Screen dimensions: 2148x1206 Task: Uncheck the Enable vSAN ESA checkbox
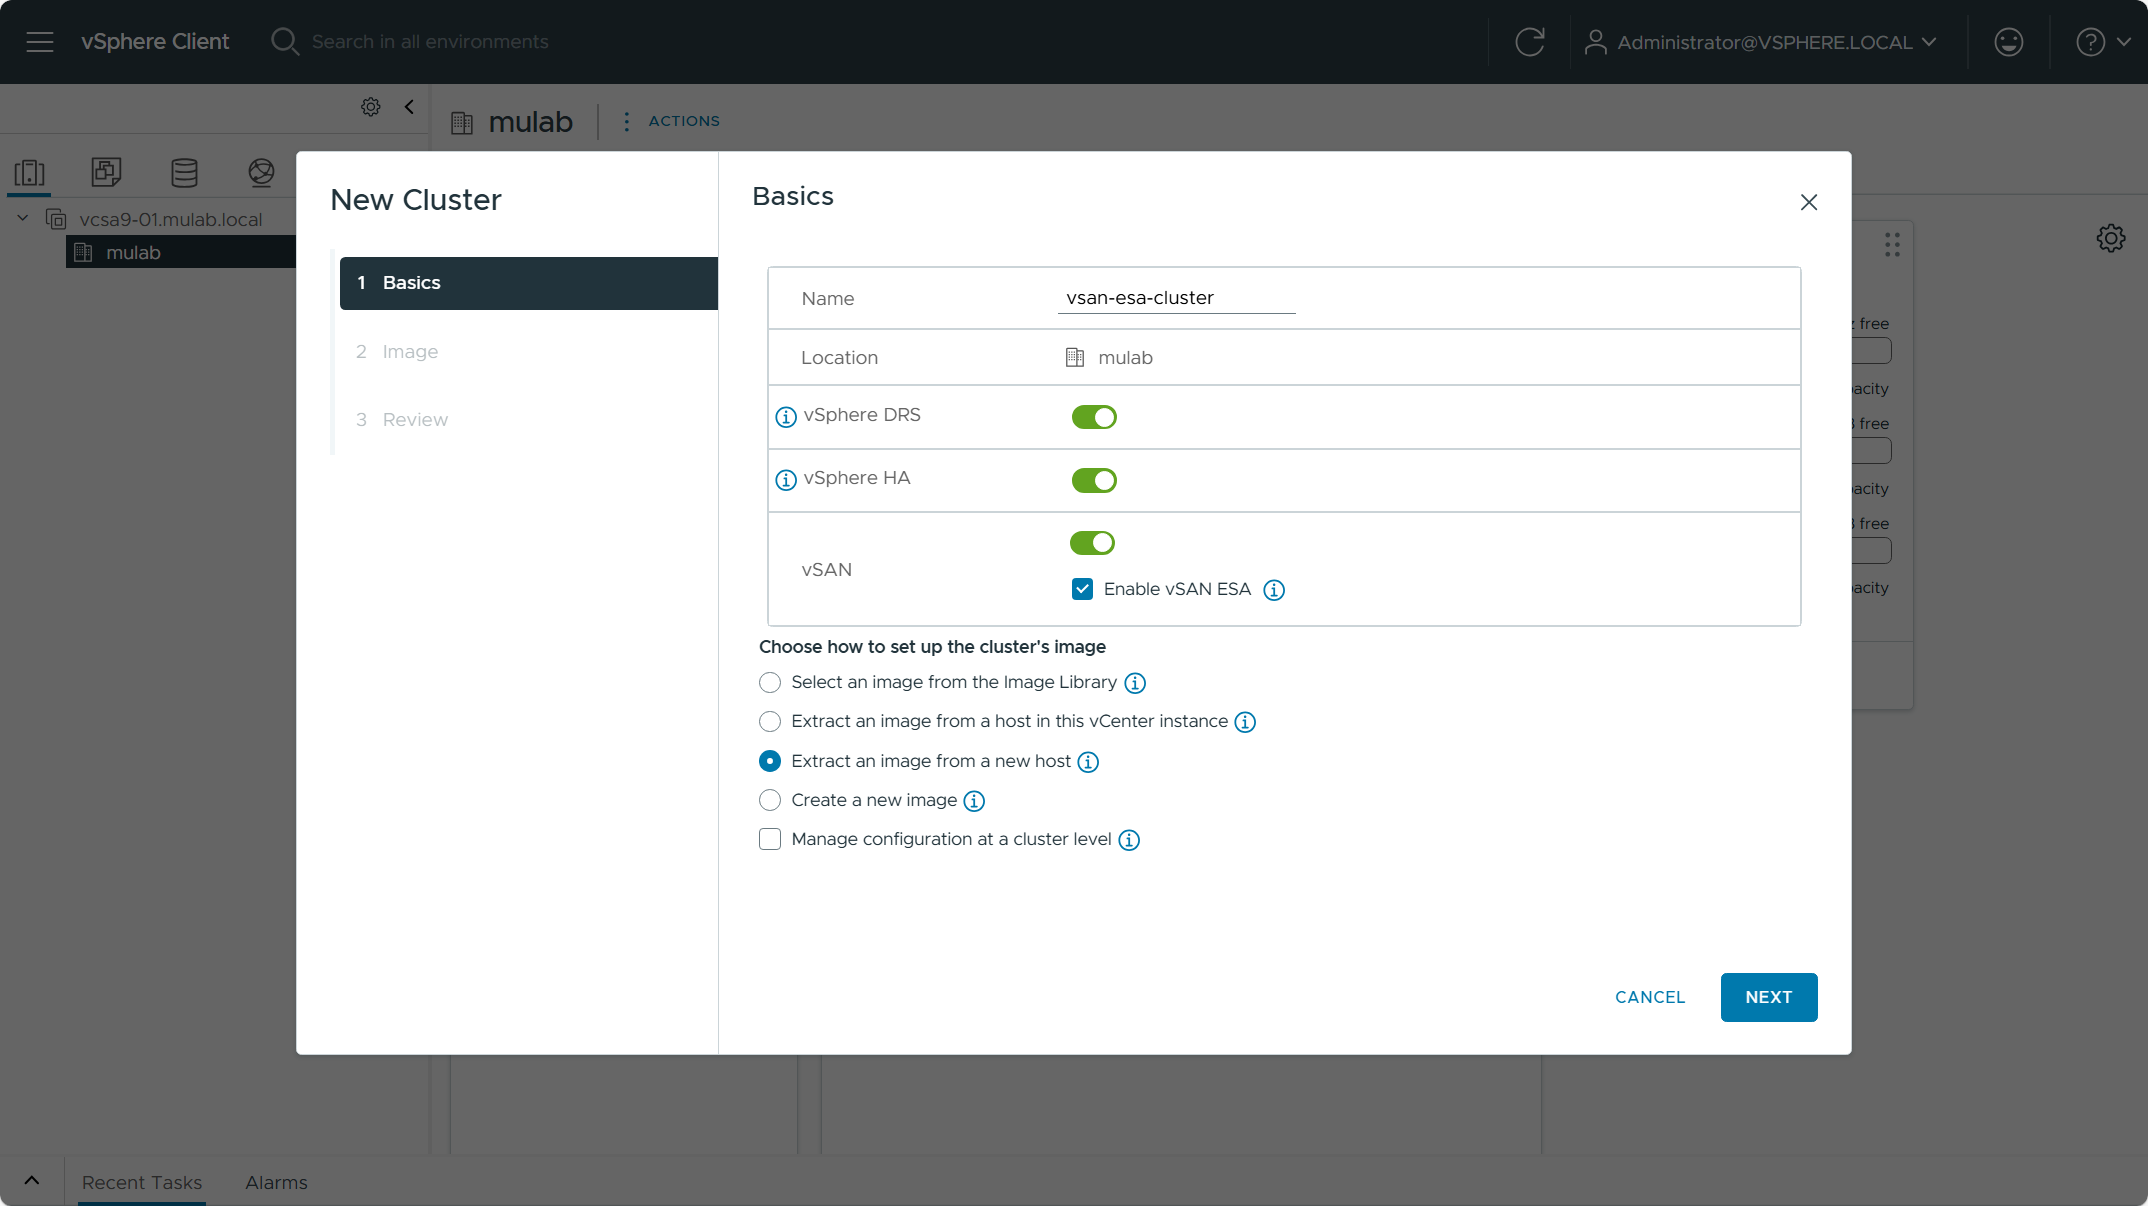pos(1082,589)
